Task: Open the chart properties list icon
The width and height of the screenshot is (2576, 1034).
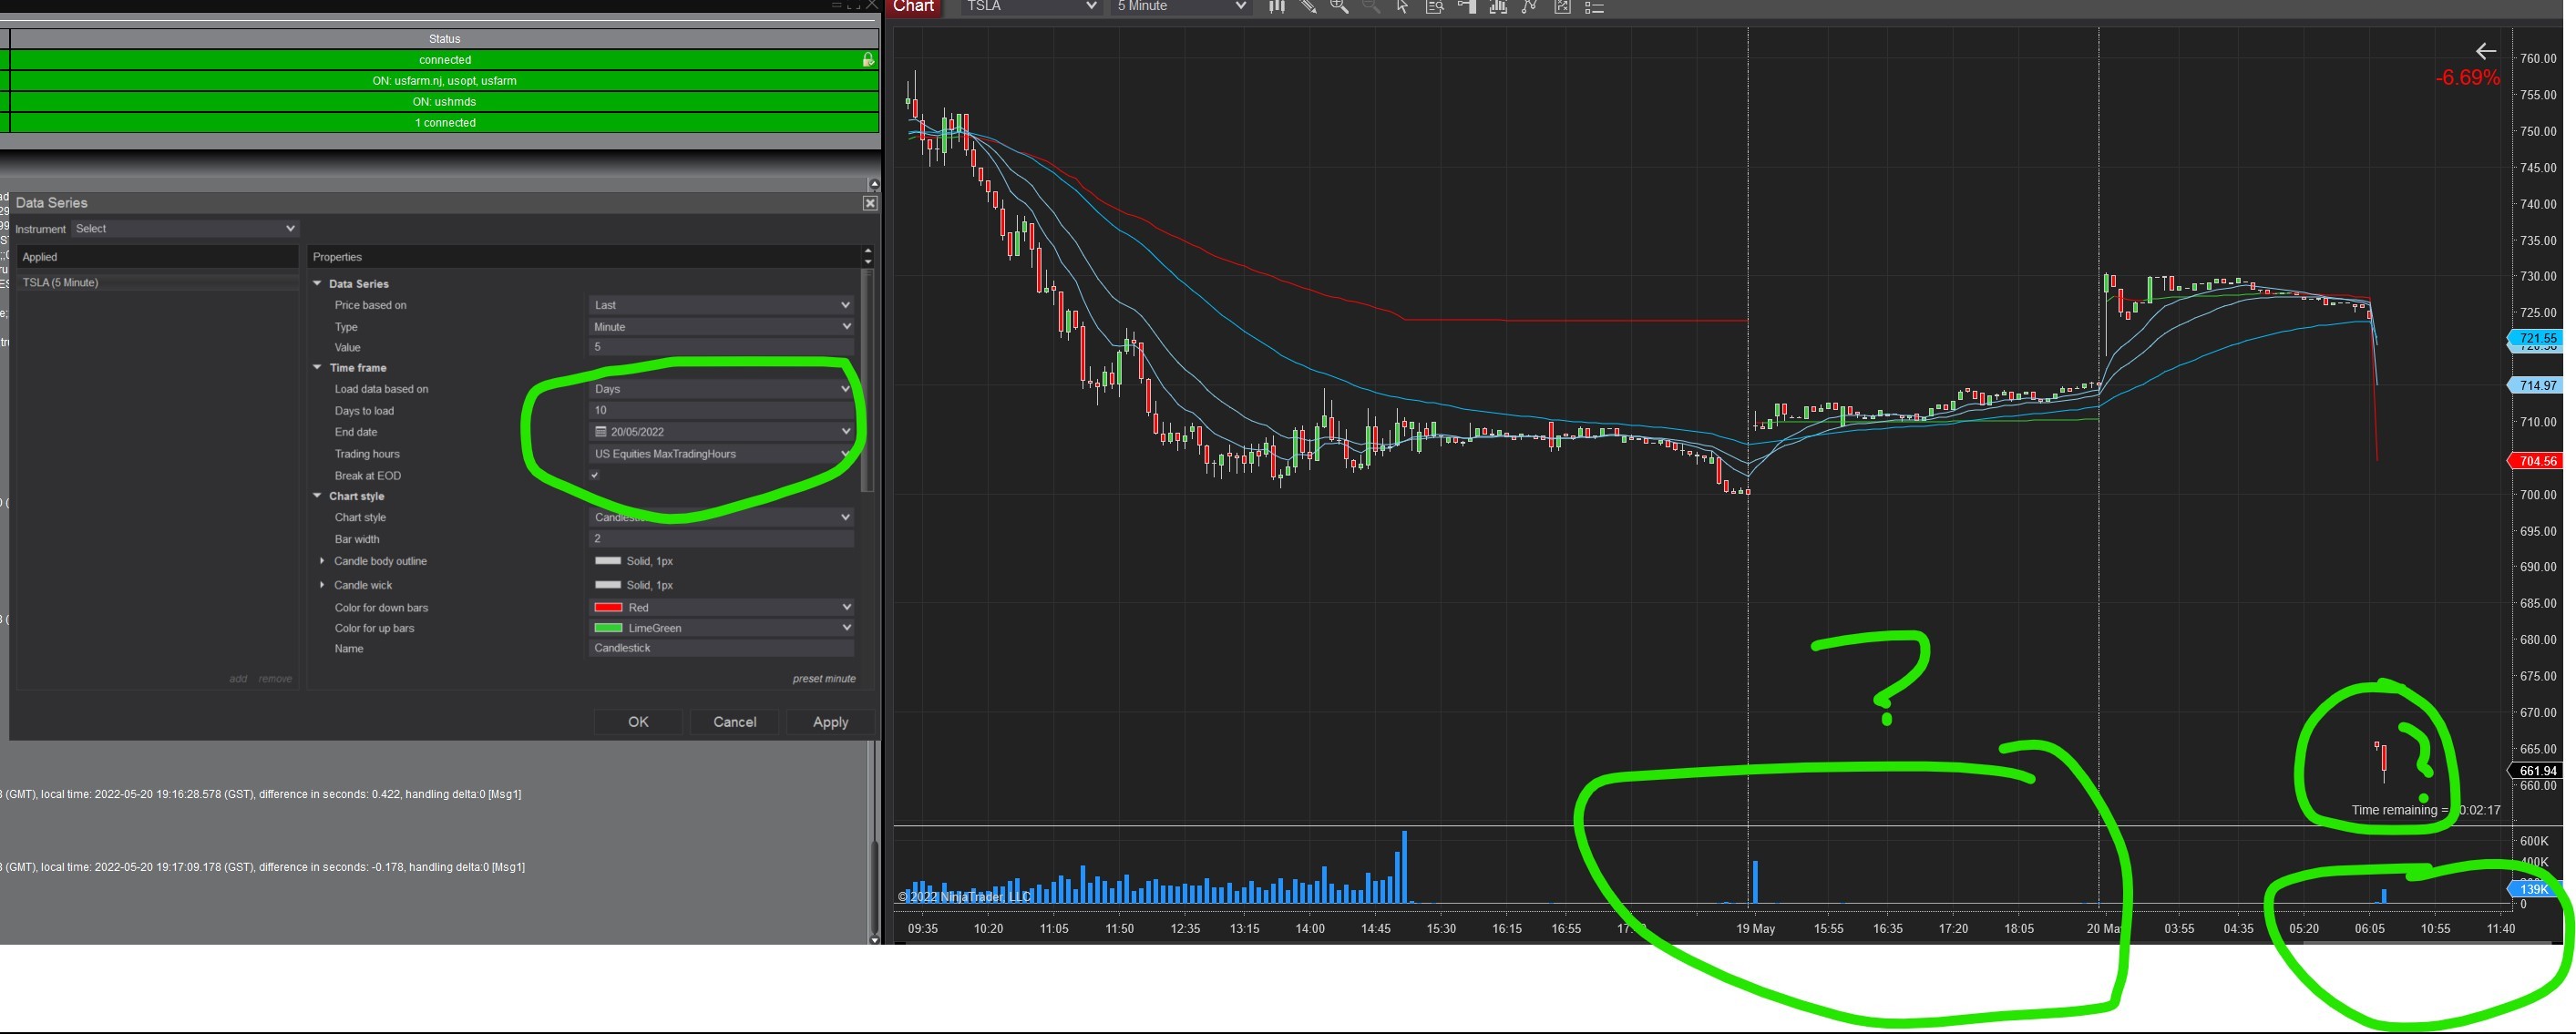Action: (1595, 7)
